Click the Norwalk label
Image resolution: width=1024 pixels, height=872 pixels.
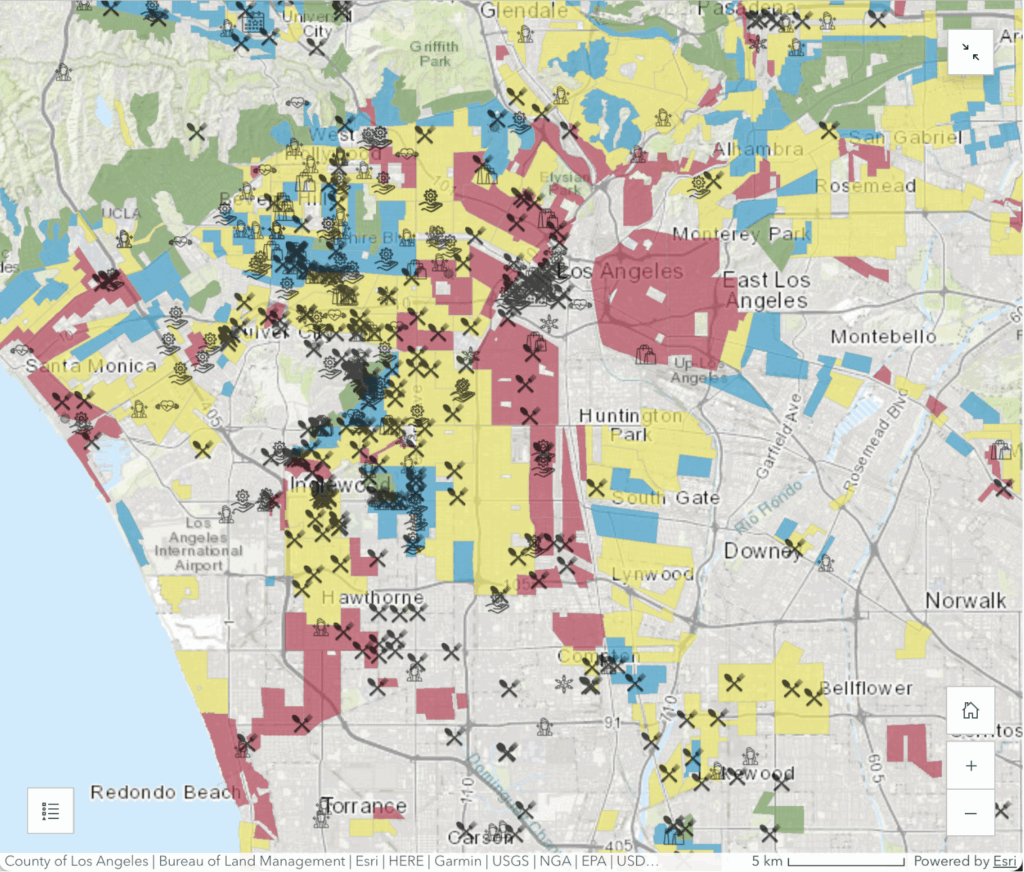(x=966, y=600)
